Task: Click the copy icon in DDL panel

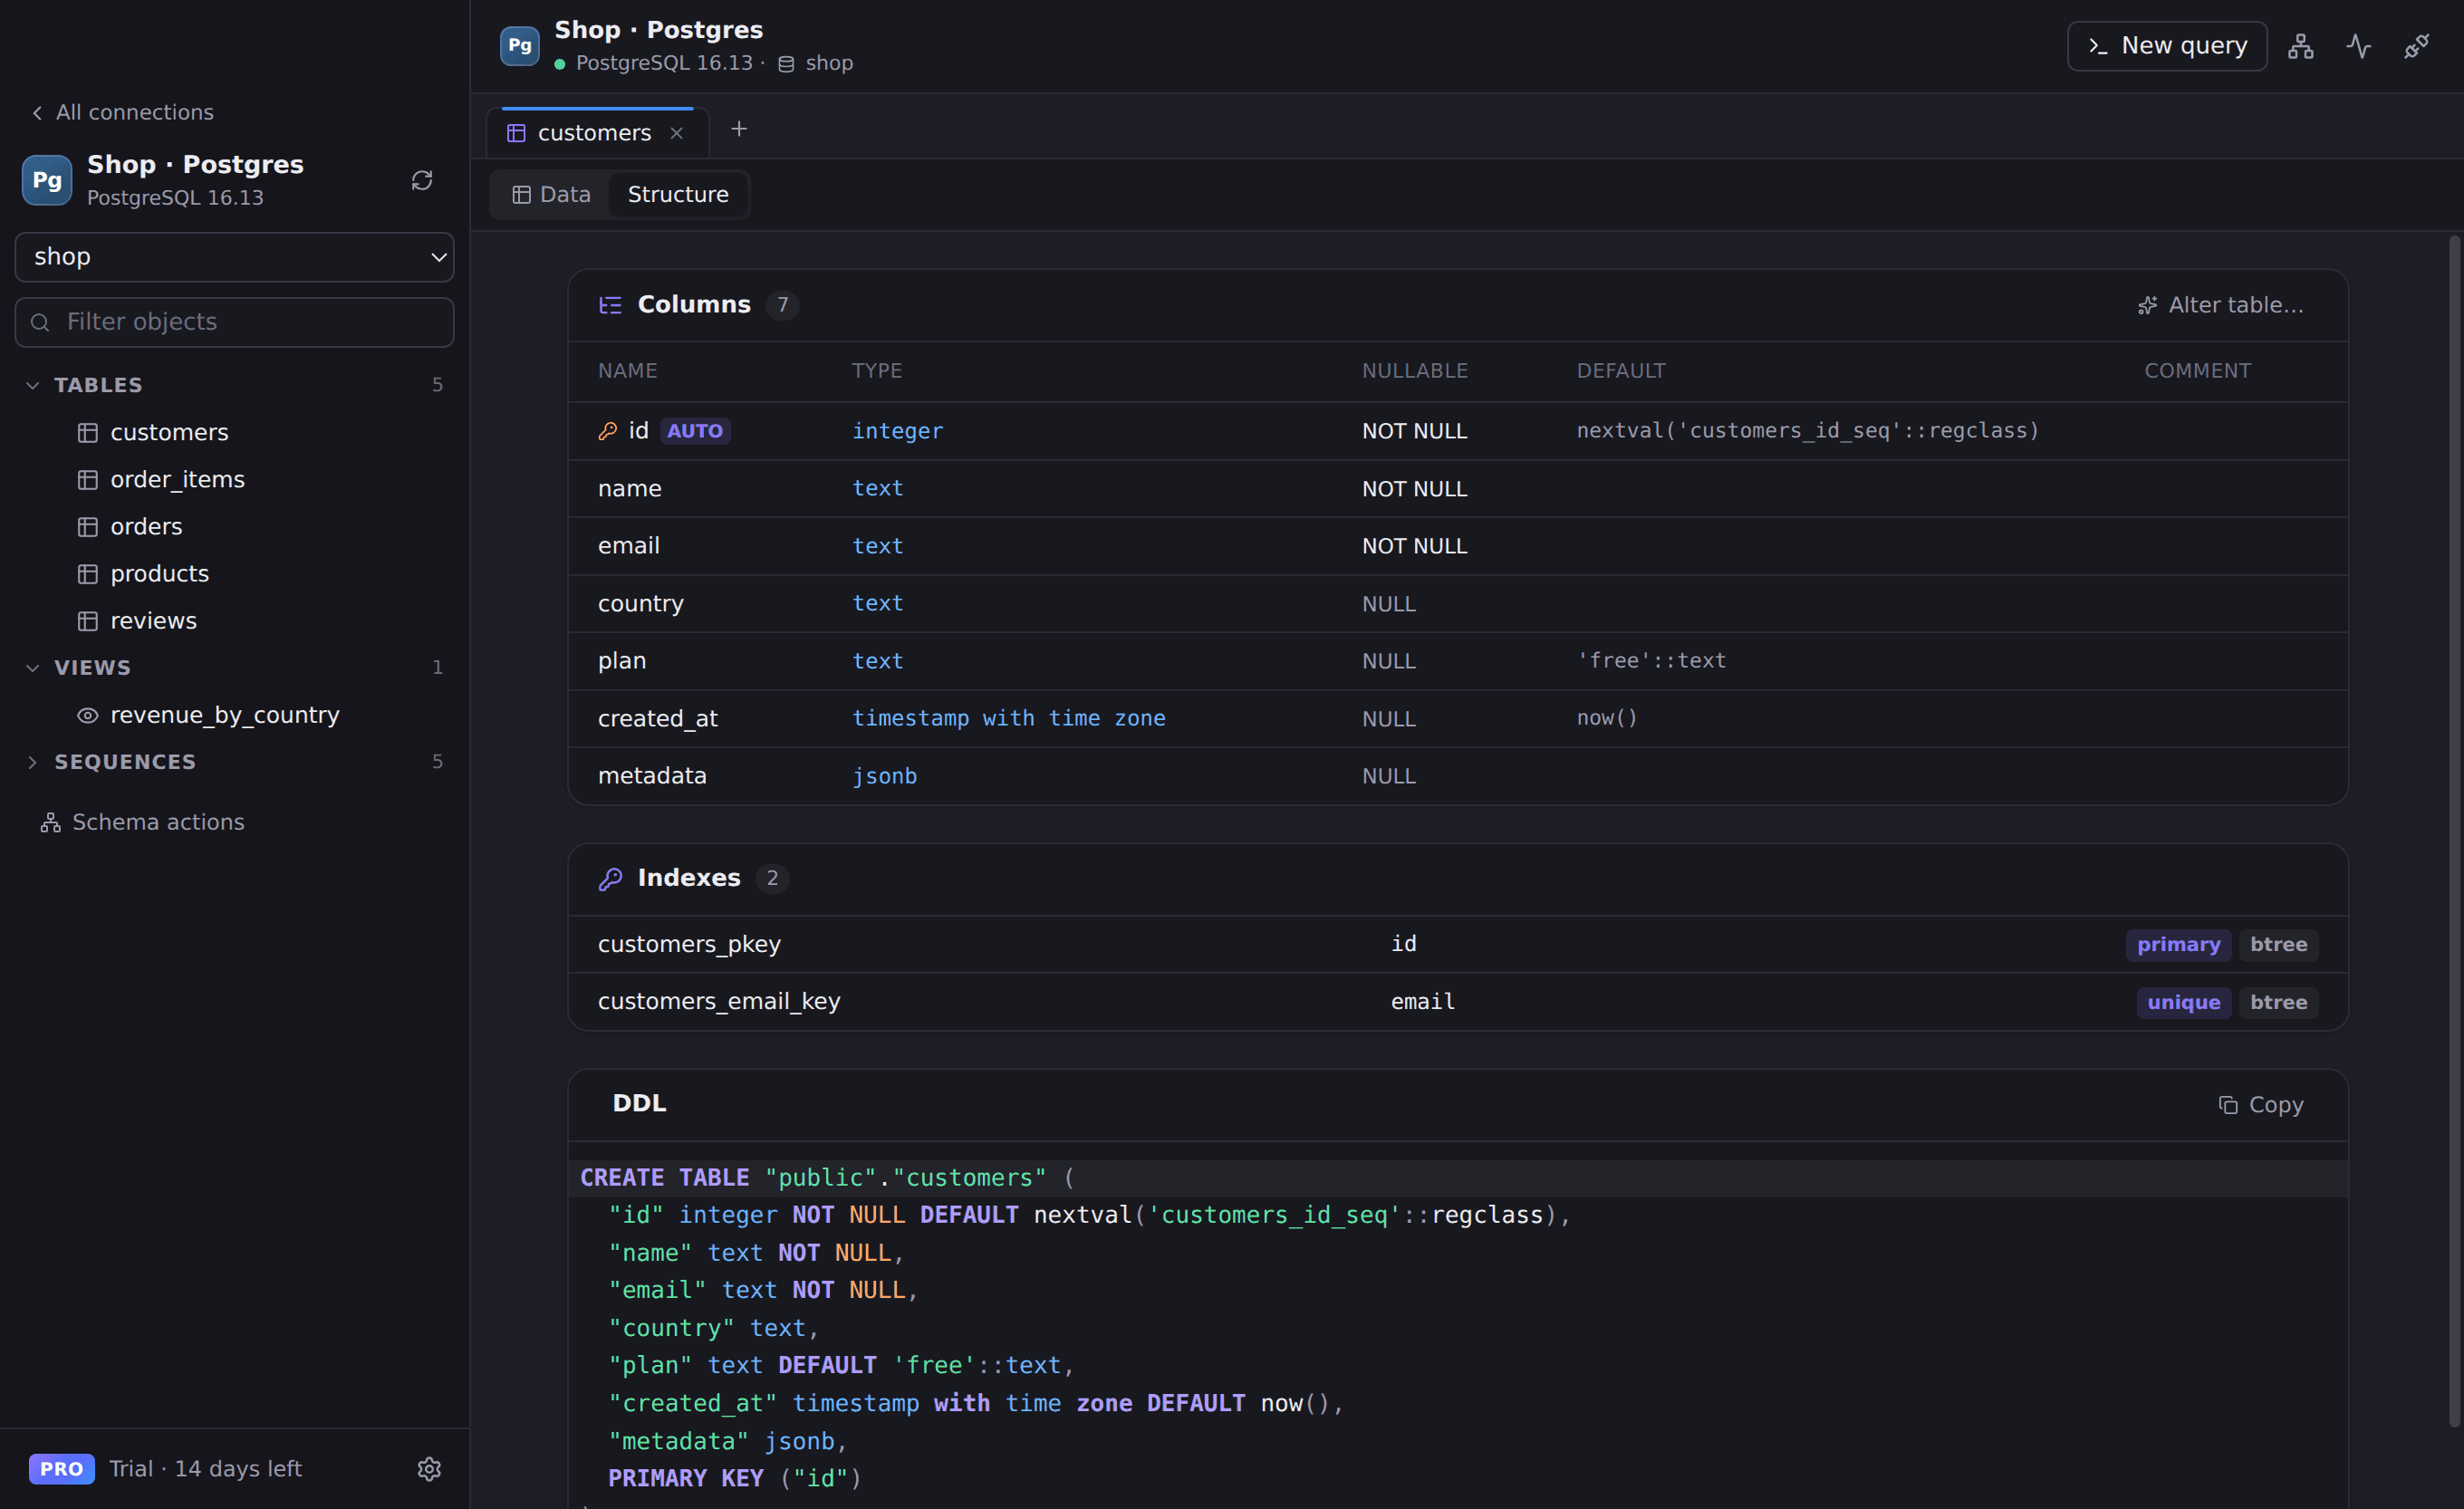Action: pyautogui.click(x=2228, y=1104)
